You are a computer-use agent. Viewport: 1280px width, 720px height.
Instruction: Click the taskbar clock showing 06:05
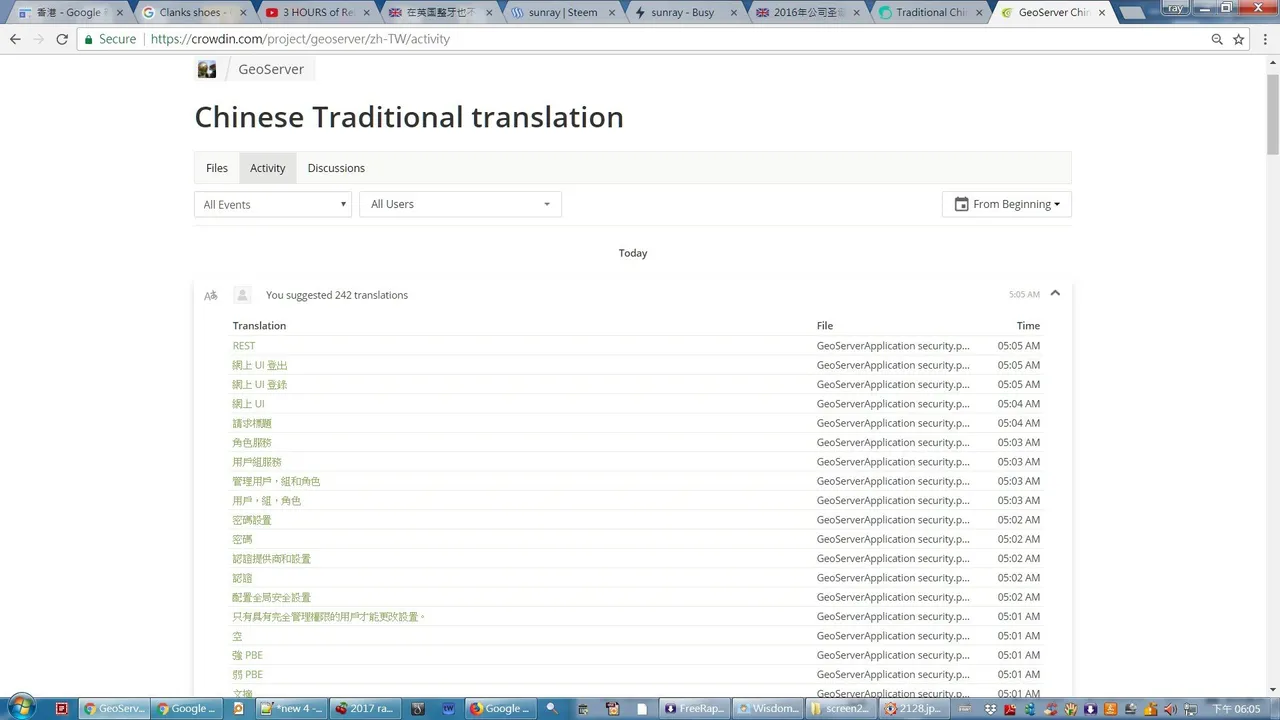1237,708
